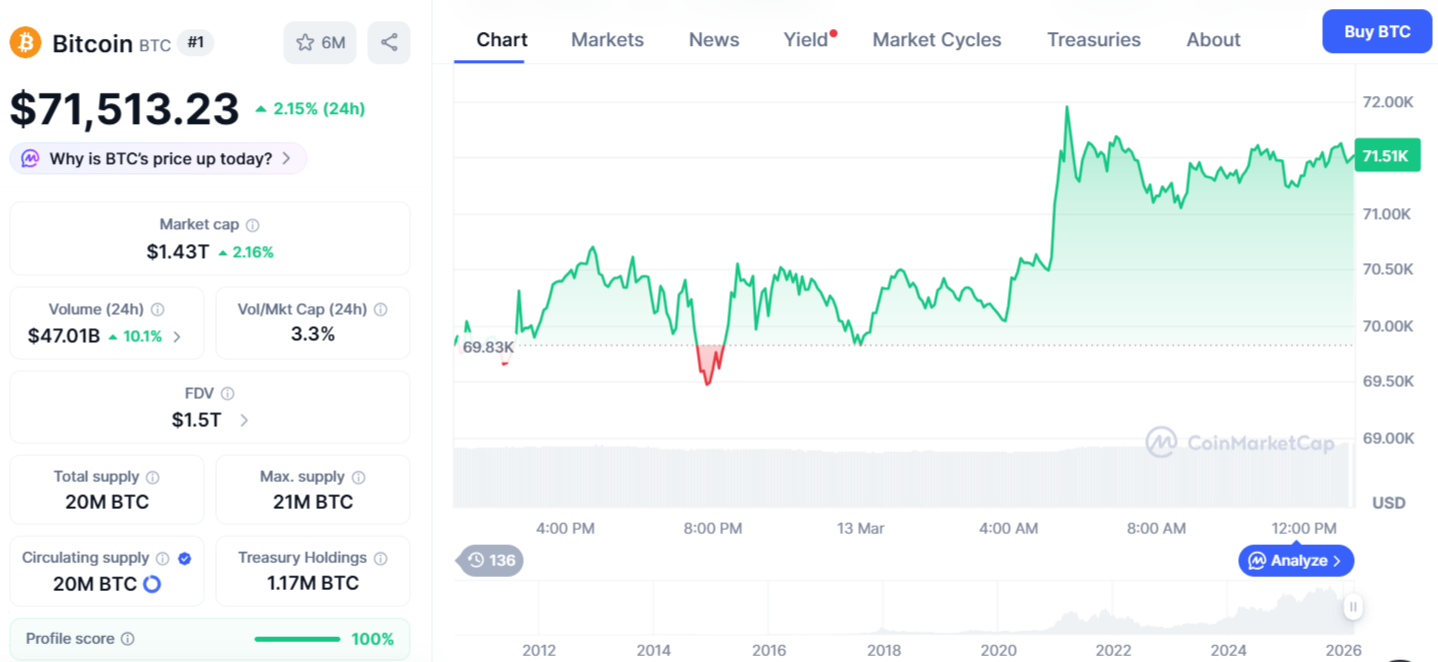Expand the Volume (24h) arrow

point(176,337)
